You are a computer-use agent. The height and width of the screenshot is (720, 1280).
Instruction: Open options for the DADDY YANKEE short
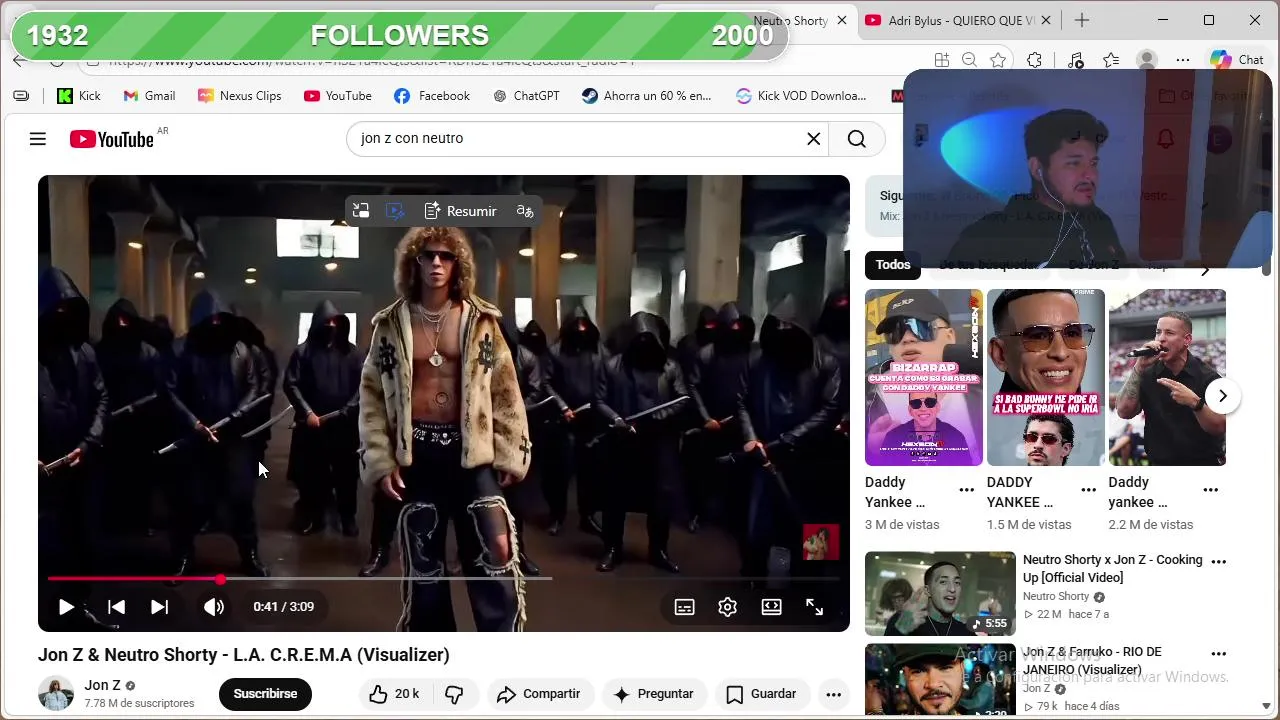(x=1088, y=490)
